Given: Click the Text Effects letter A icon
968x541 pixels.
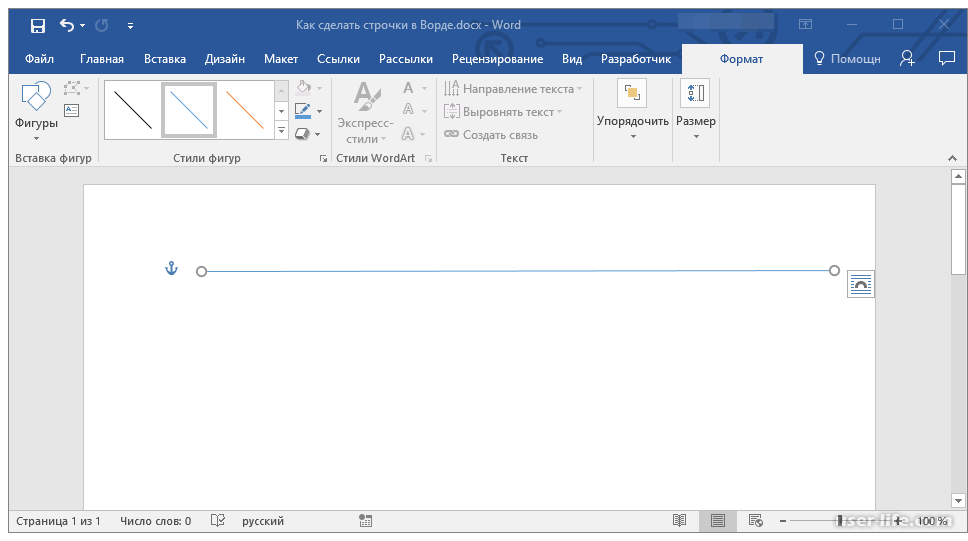Looking at the screenshot, I should click(408, 133).
